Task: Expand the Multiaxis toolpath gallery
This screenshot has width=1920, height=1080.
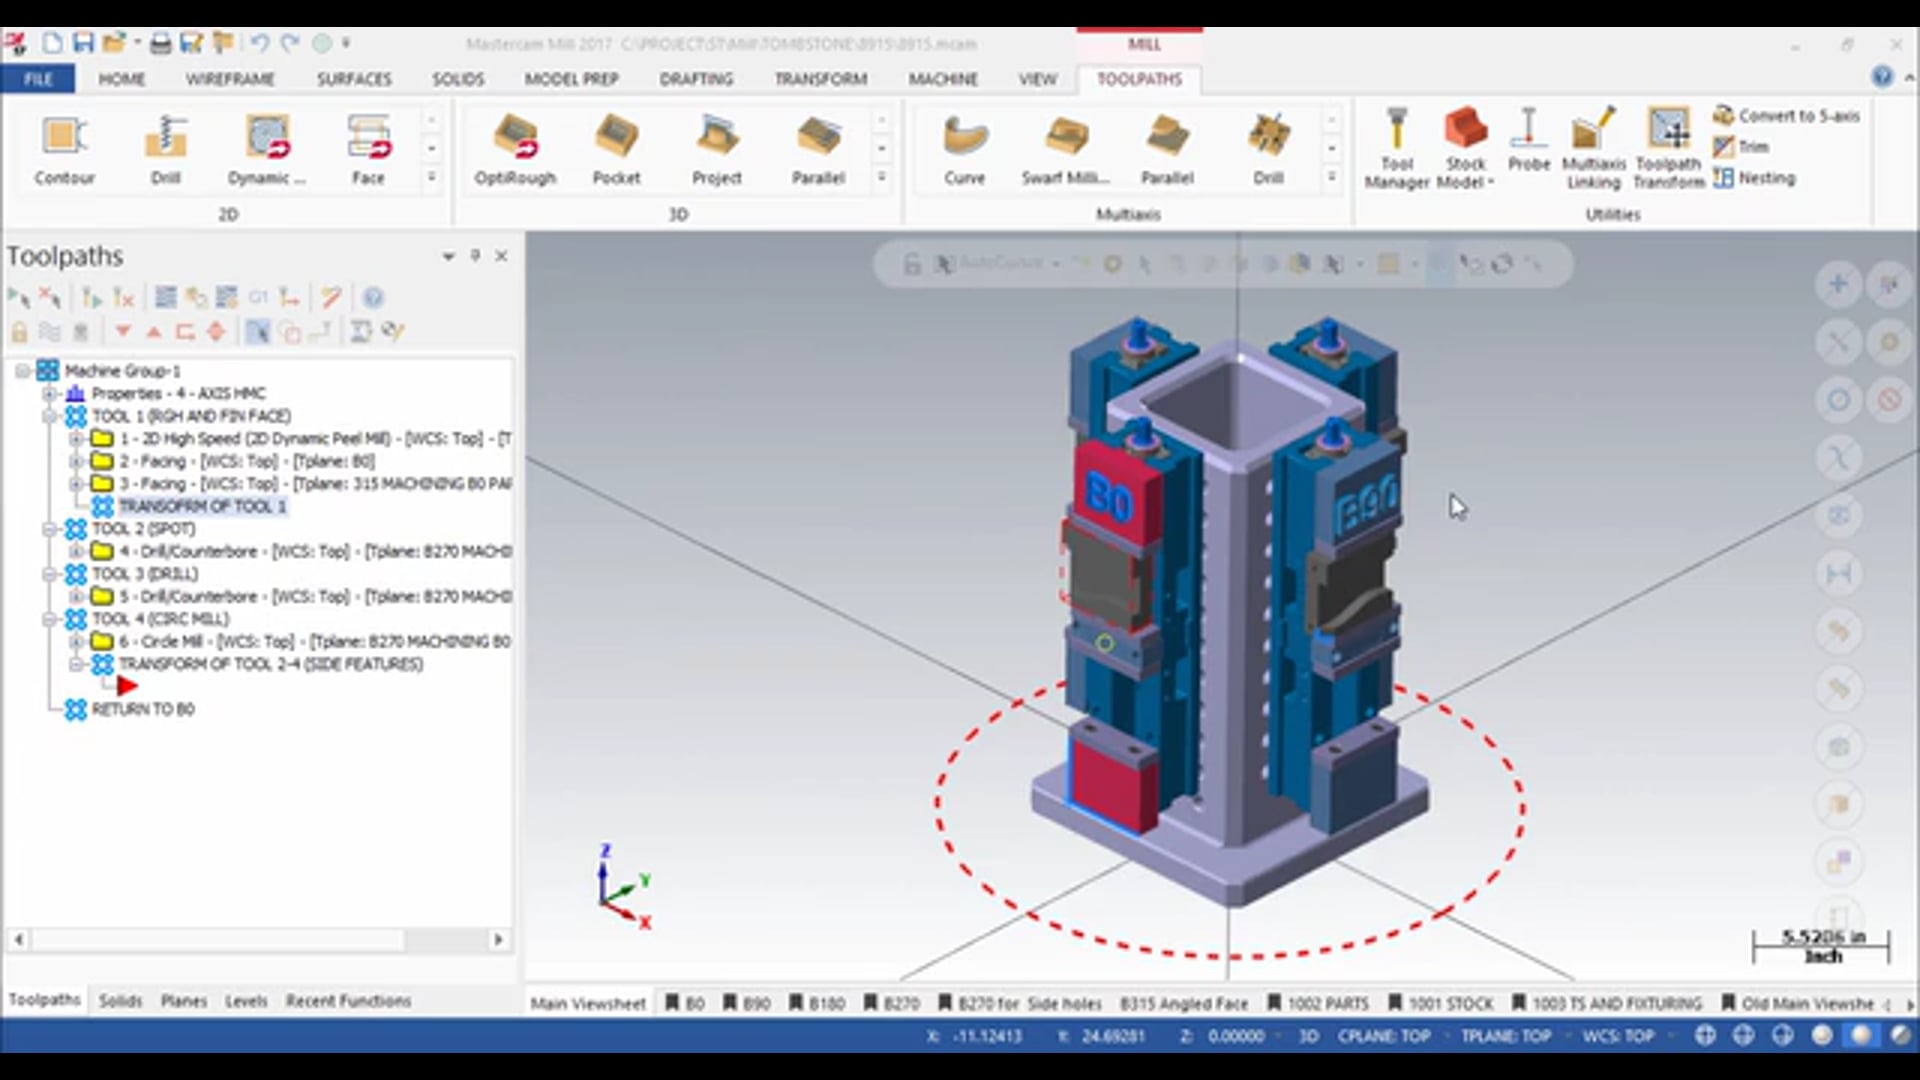Action: pyautogui.click(x=1331, y=177)
